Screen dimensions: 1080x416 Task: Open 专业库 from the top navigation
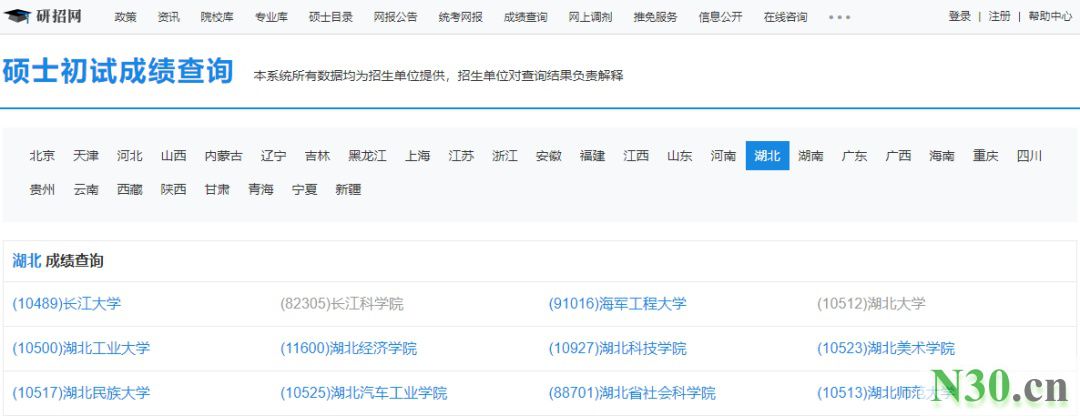click(x=271, y=17)
